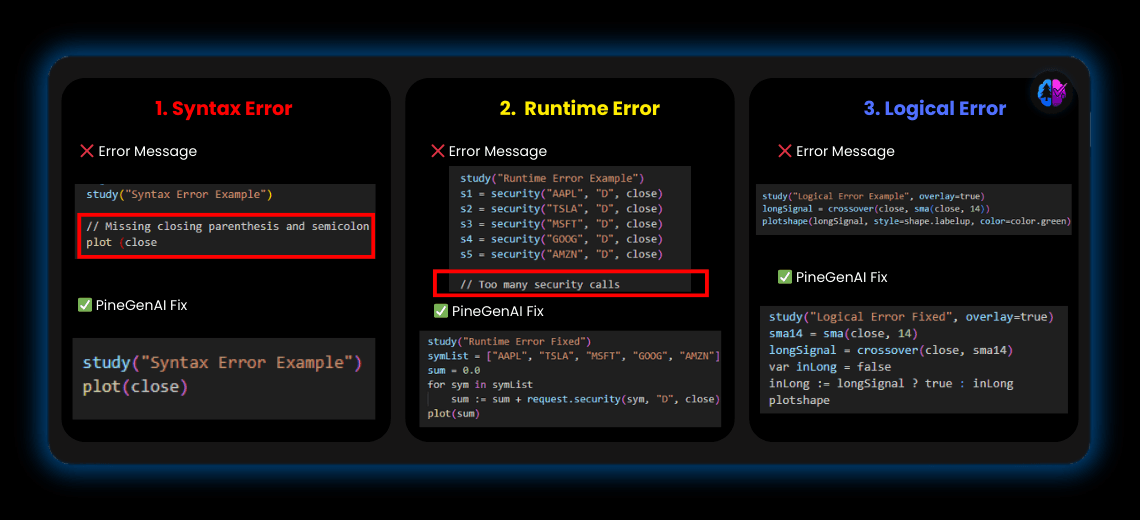The image size is (1140, 520).
Task: Click the lone 'plotshape' line in fix snippet
Action: tap(799, 401)
